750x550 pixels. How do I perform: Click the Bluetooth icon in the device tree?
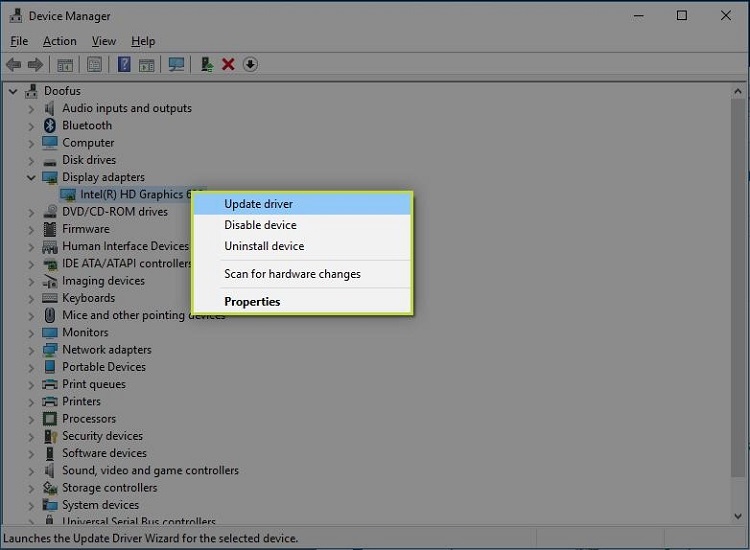tap(50, 125)
